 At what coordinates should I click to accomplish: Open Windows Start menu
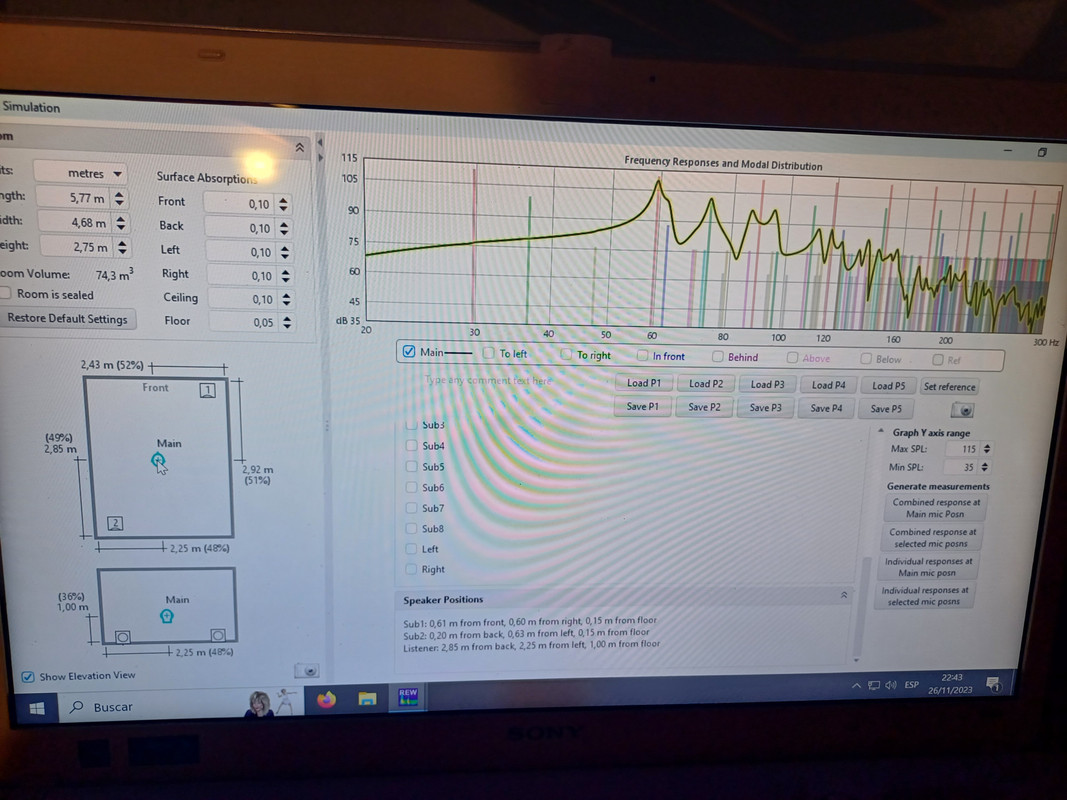click(37, 708)
